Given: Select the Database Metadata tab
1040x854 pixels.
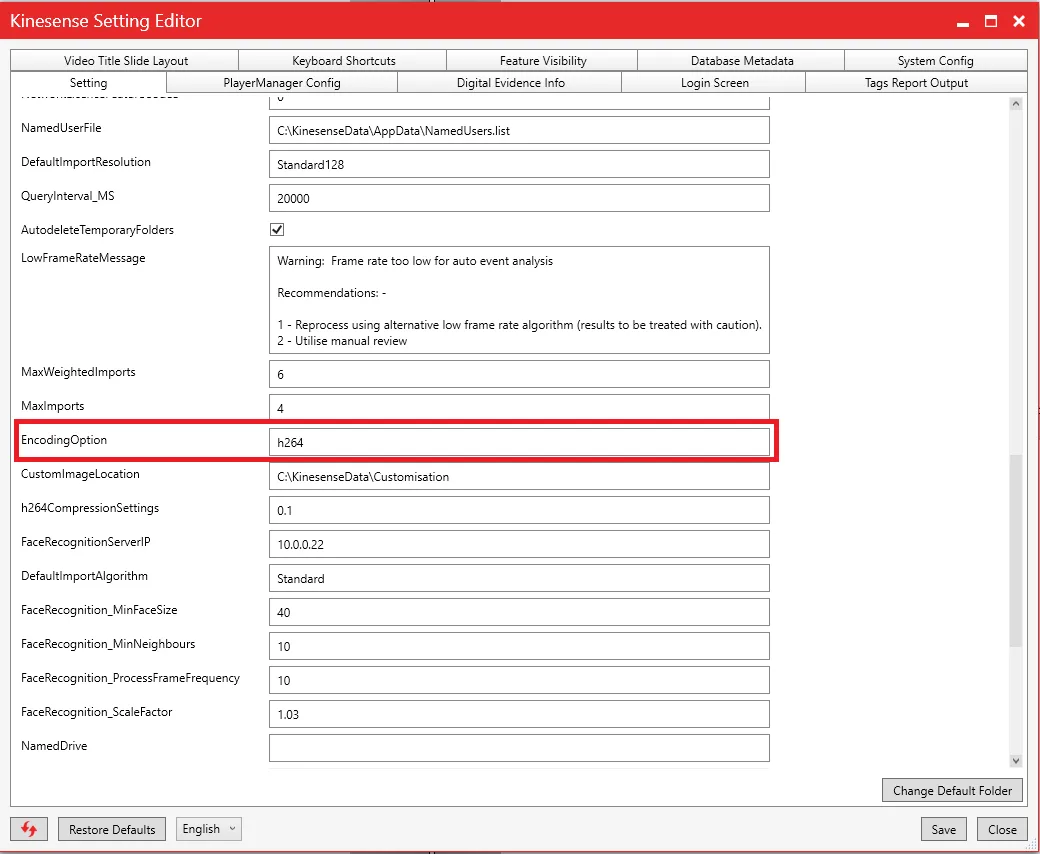Looking at the screenshot, I should pos(742,60).
